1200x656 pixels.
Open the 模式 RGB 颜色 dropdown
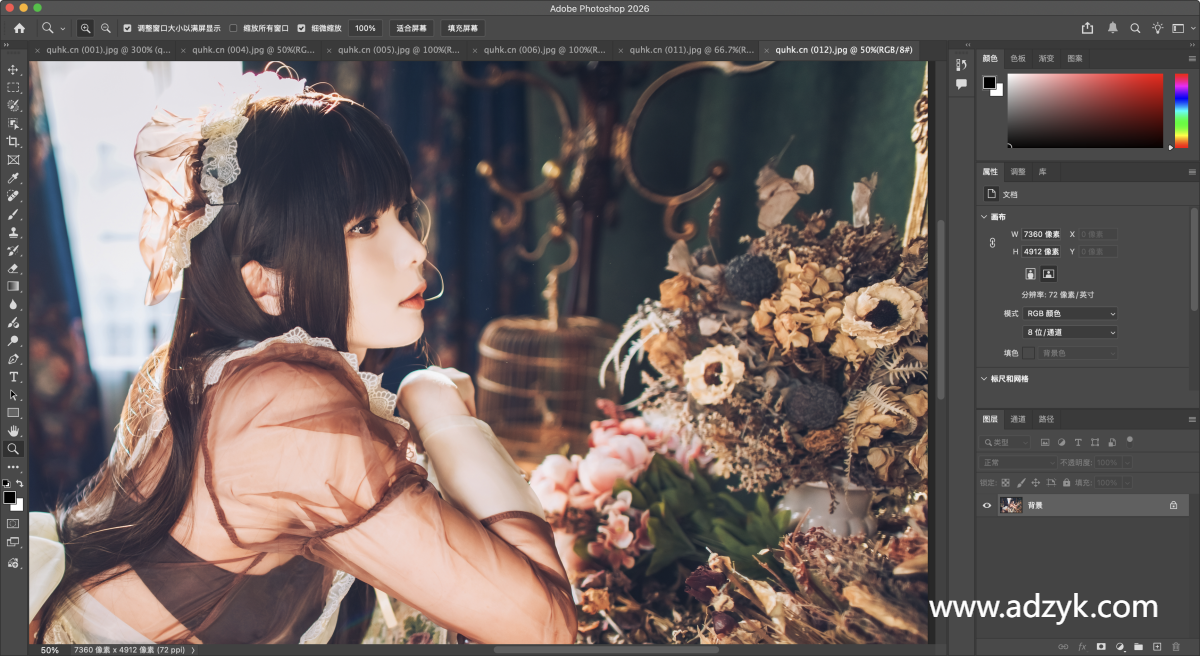(1070, 314)
